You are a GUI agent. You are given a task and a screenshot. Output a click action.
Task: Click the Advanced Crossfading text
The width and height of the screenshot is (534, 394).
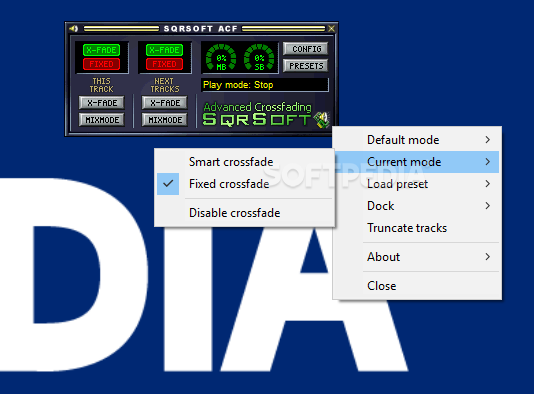point(257,107)
